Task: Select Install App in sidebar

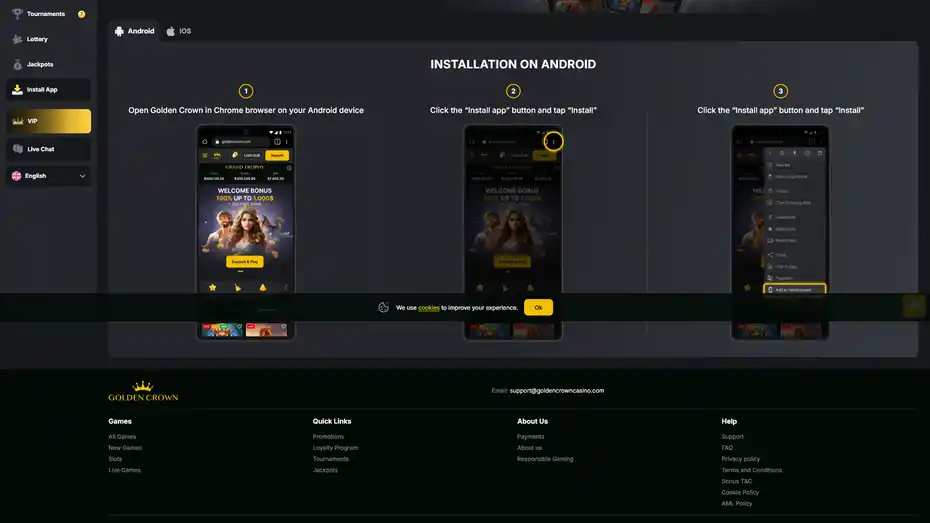Action: 49,90
